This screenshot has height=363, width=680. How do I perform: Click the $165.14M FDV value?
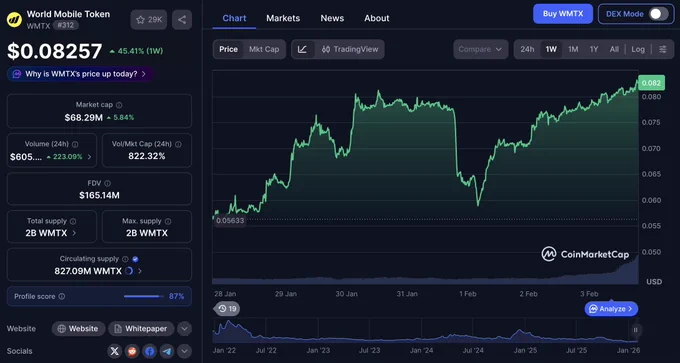tap(99, 196)
